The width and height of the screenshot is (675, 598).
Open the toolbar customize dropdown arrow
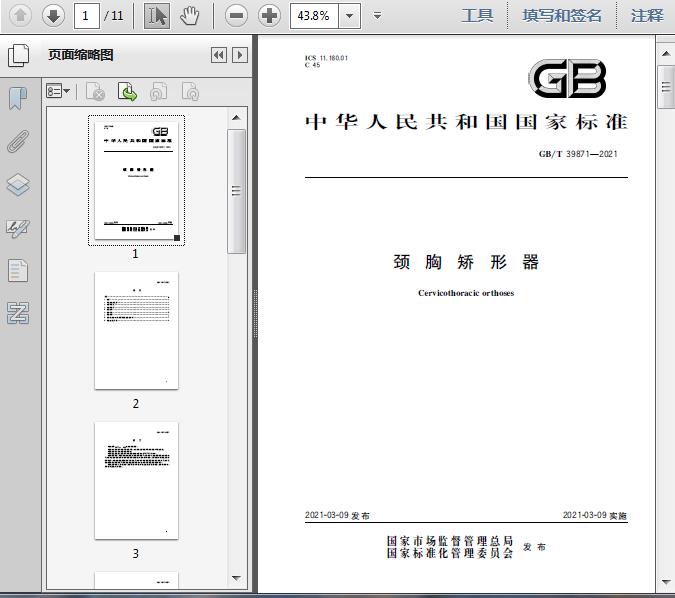point(378,16)
